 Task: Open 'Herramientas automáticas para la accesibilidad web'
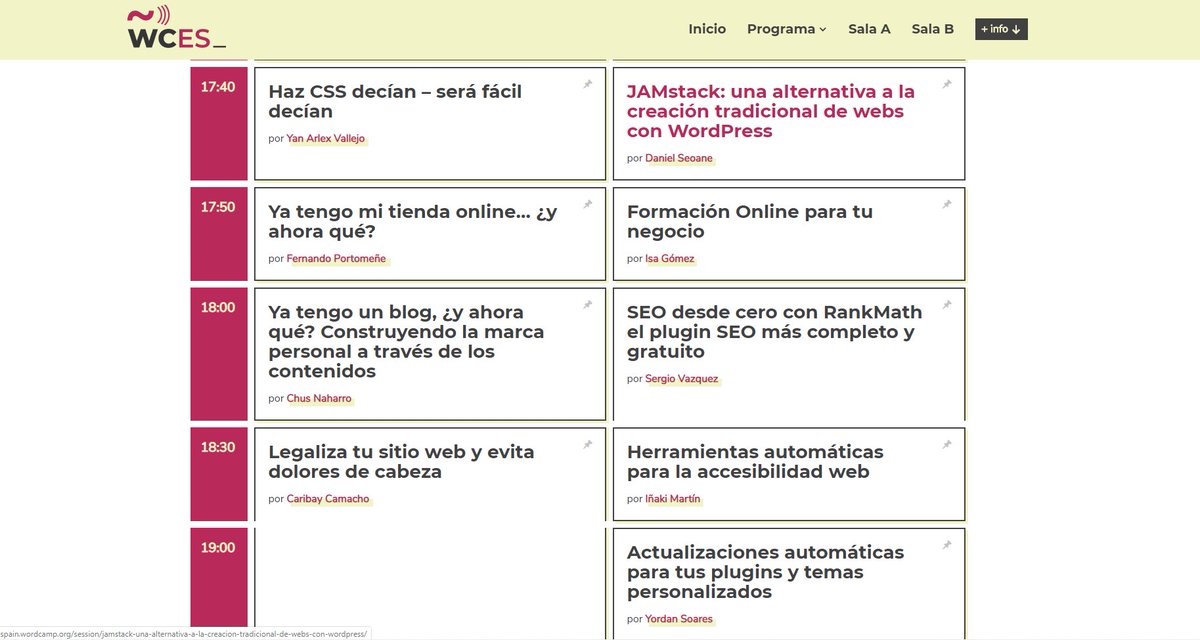pyautogui.click(x=755, y=461)
